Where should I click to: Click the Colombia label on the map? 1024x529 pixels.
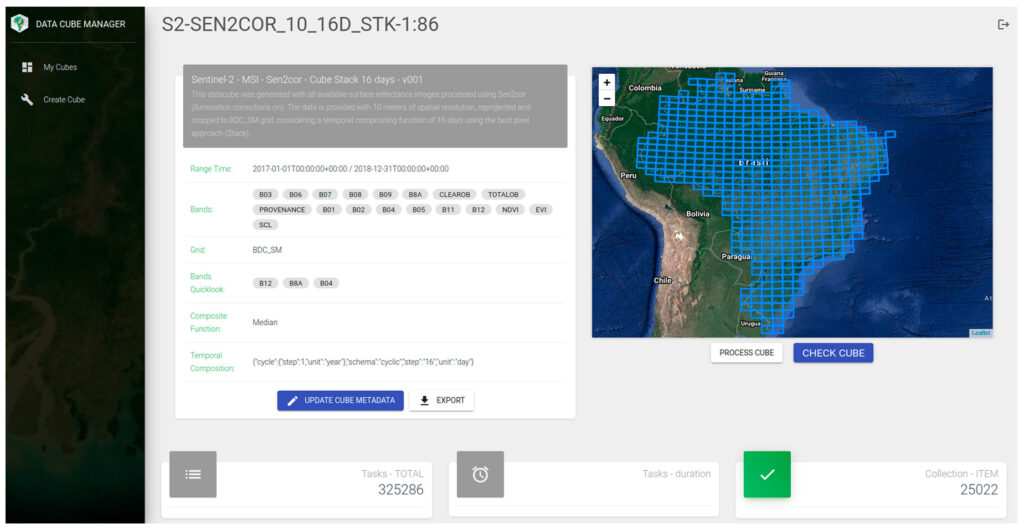[645, 88]
